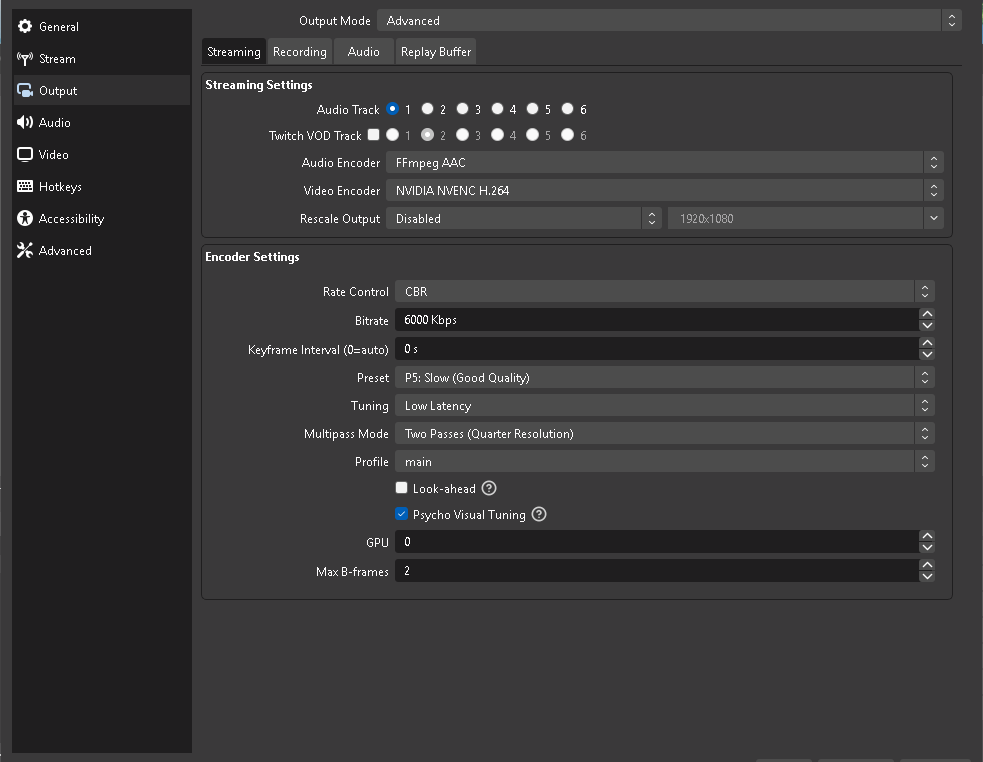The image size is (983, 762).
Task: Open the Rate Control dropdown
Action: tap(665, 292)
